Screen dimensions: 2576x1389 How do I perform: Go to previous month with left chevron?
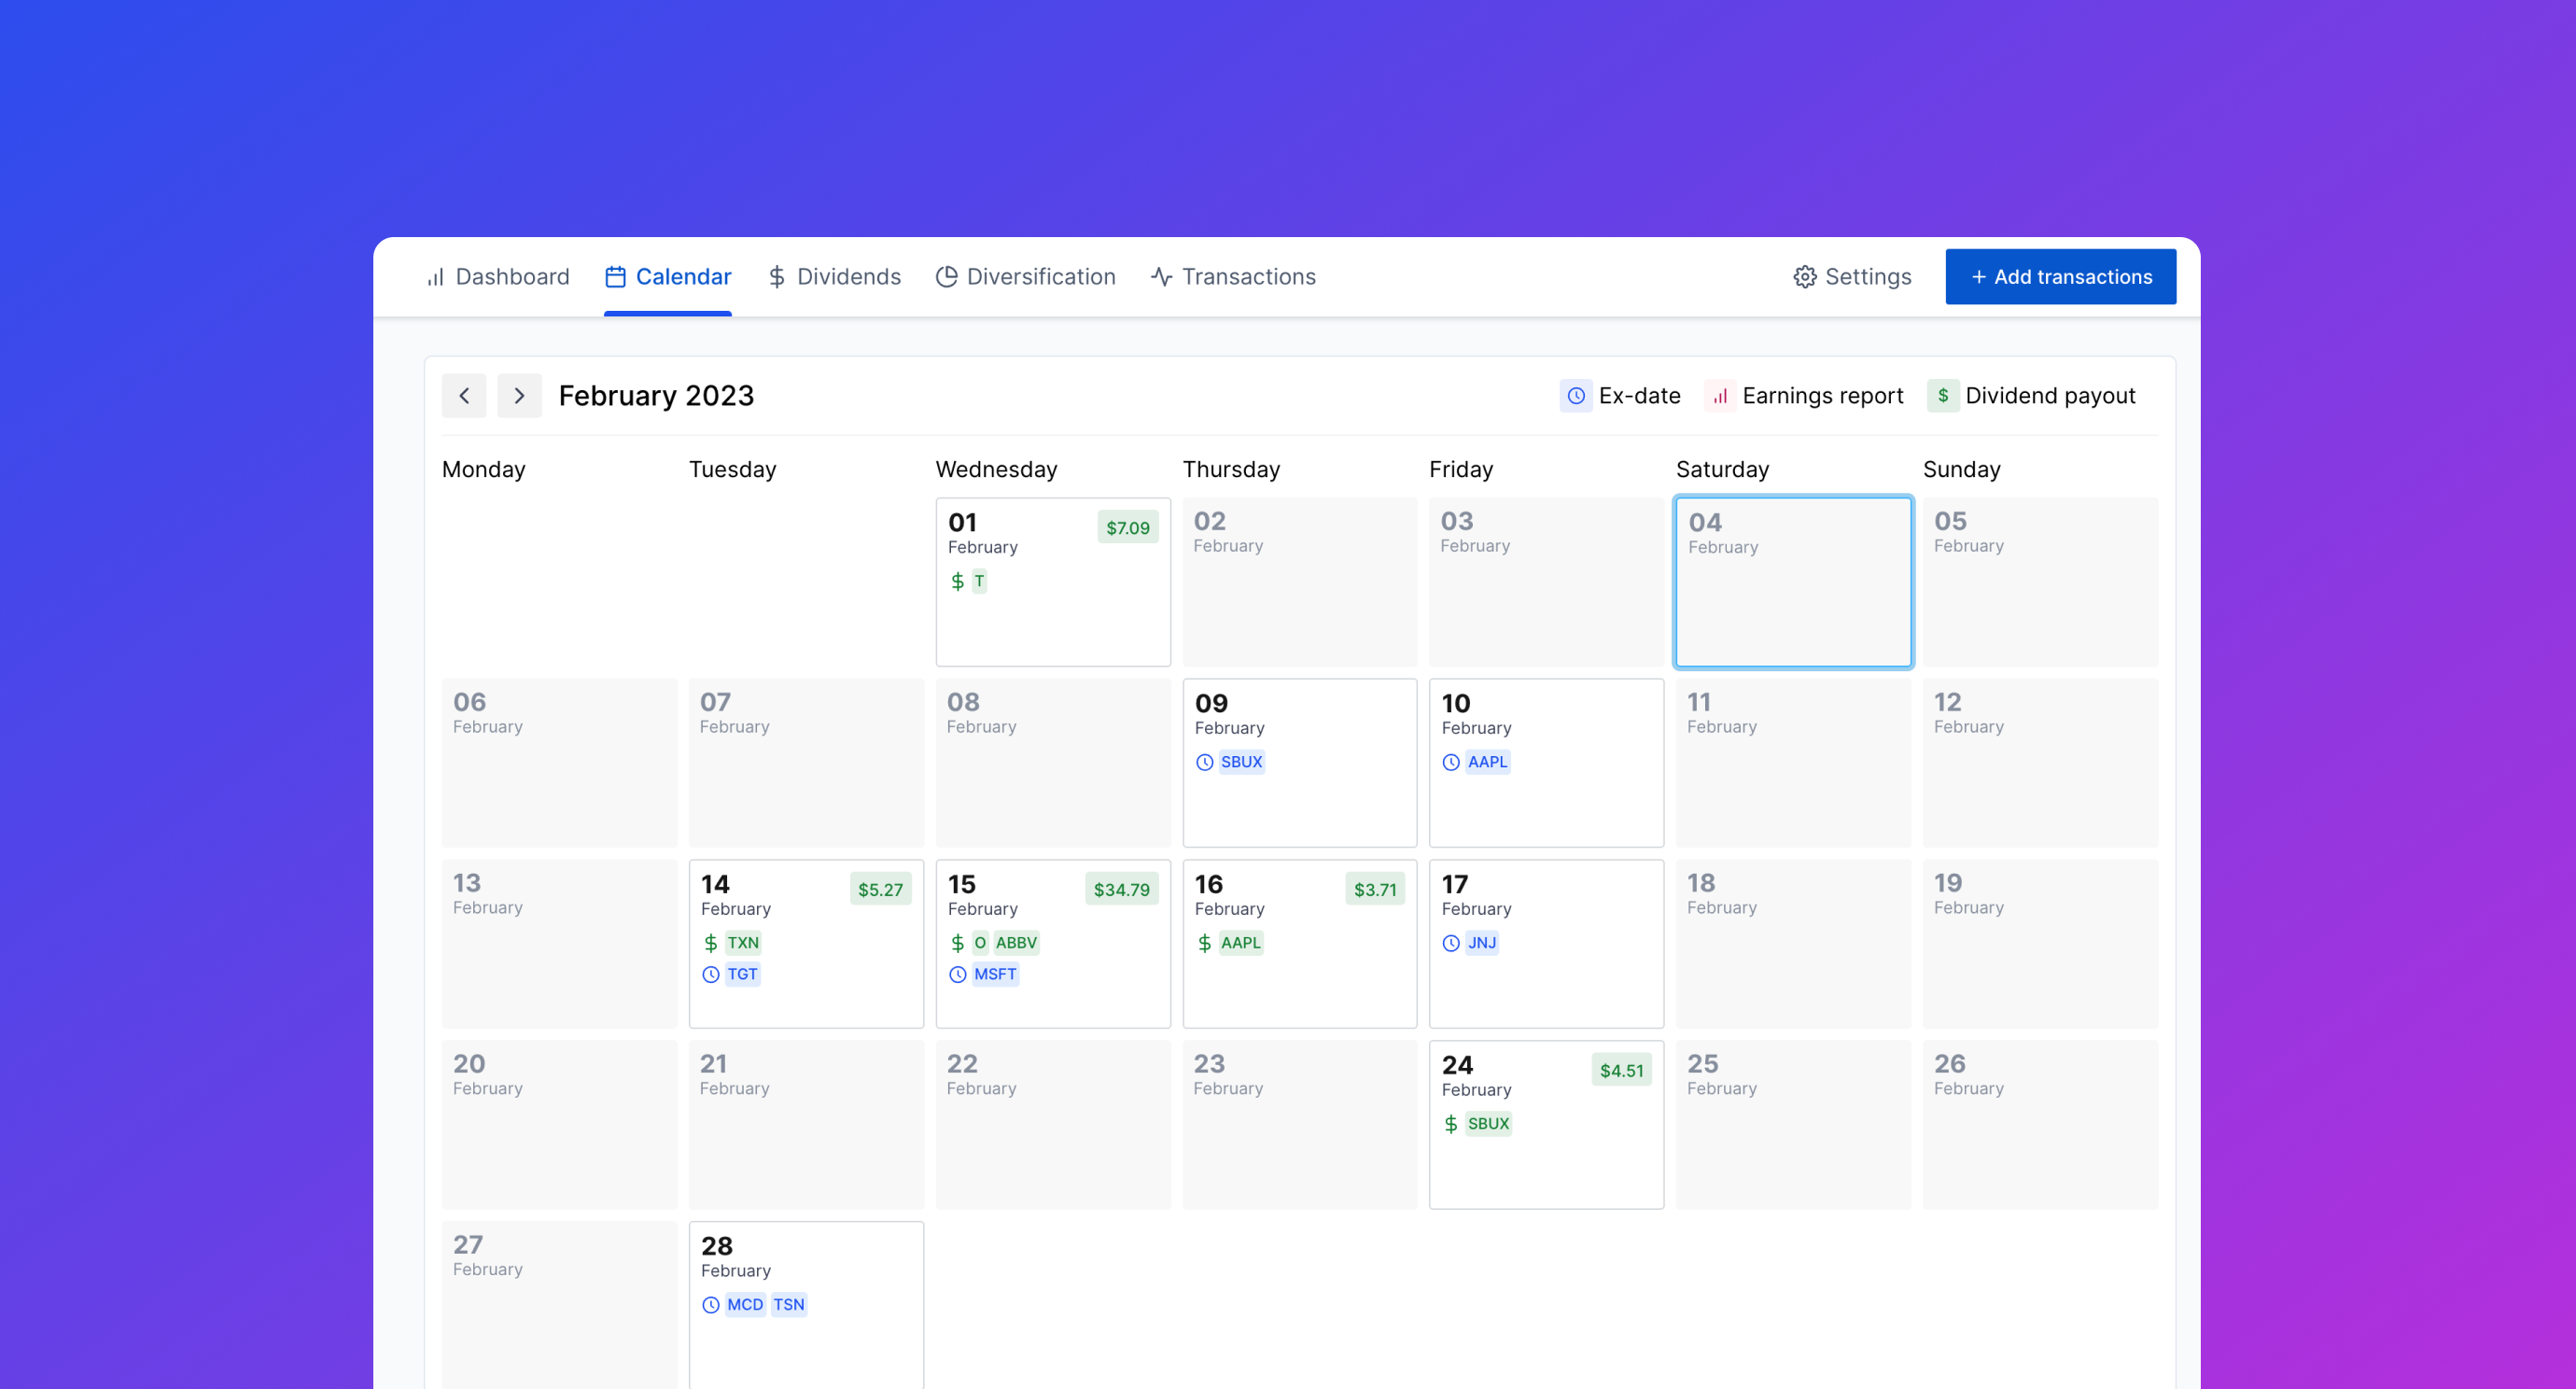pos(464,396)
